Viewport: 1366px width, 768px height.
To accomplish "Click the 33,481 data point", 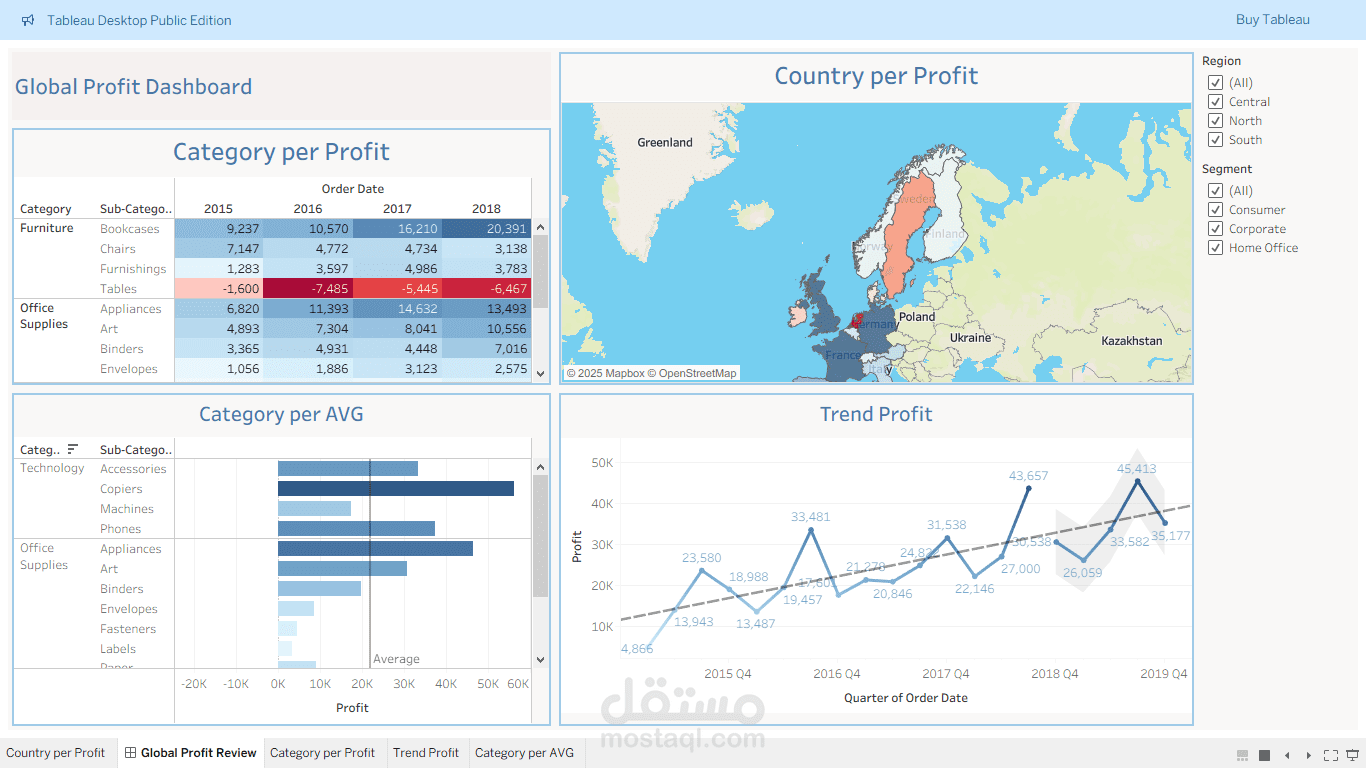I will 811,530.
